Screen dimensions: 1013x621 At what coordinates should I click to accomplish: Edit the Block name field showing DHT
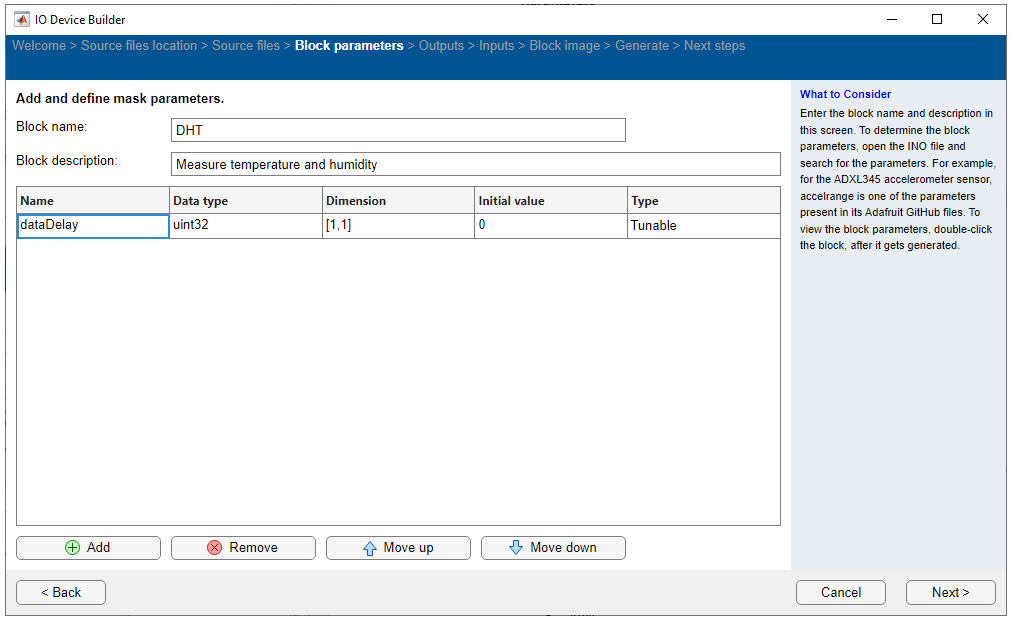point(397,130)
